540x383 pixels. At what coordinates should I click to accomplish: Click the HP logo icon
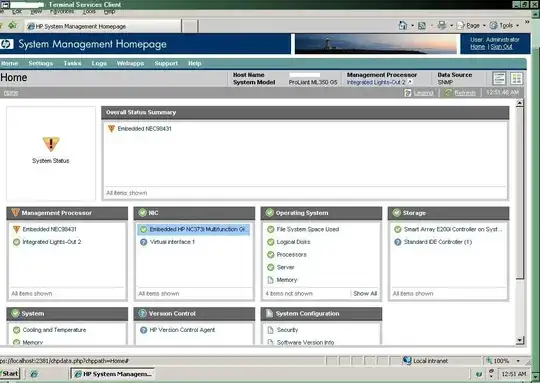tap(7, 44)
